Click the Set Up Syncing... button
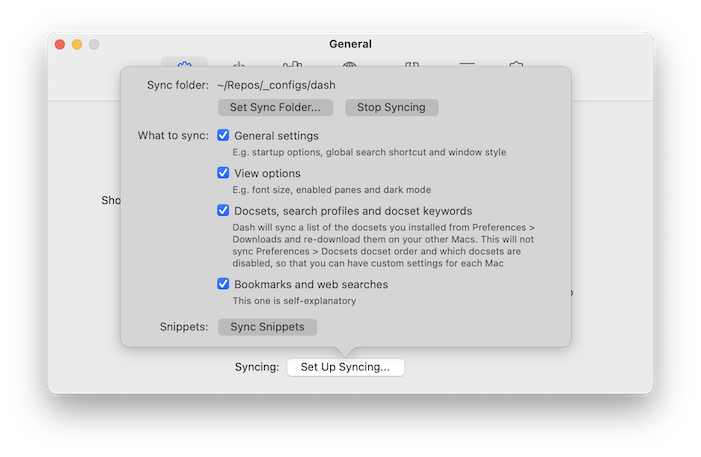This screenshot has width=701, height=457. 346,367
